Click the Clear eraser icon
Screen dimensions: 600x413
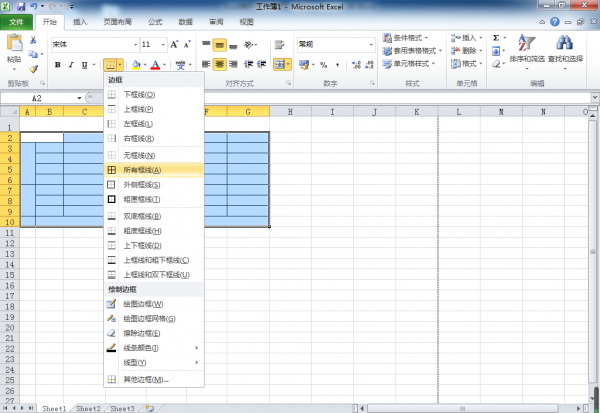(496, 64)
